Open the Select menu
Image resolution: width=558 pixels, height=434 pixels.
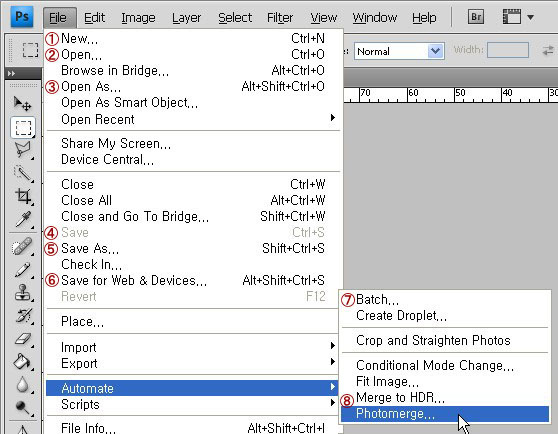coord(235,17)
